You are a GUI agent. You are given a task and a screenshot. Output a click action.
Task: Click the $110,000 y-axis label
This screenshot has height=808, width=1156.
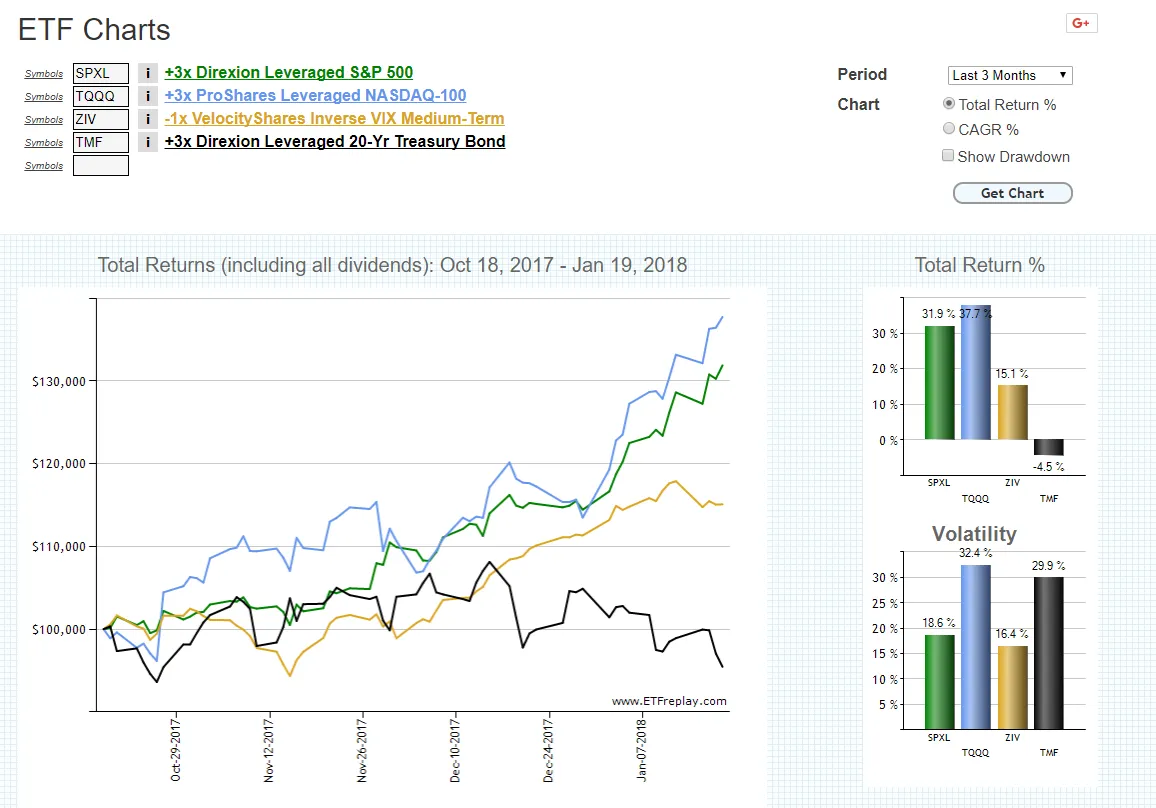click(59, 546)
